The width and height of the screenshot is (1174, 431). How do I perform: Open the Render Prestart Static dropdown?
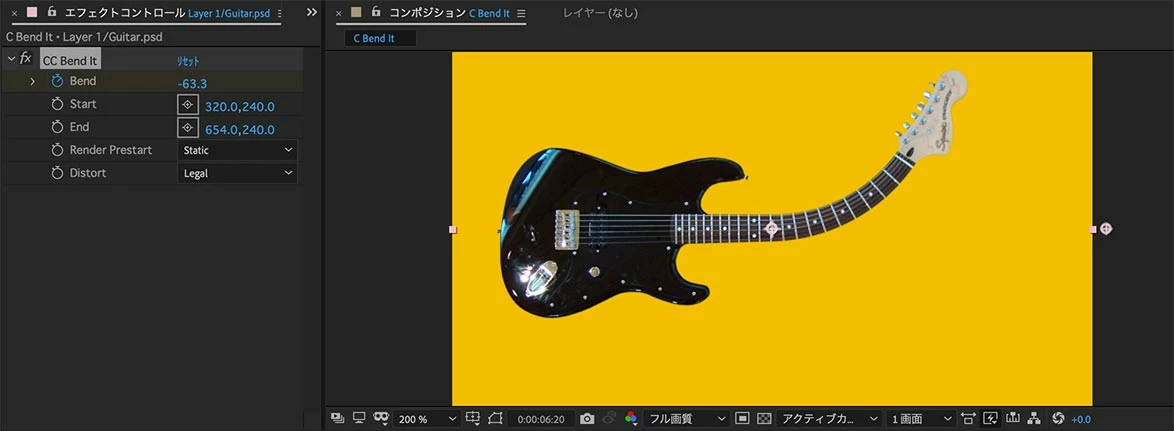(x=237, y=150)
